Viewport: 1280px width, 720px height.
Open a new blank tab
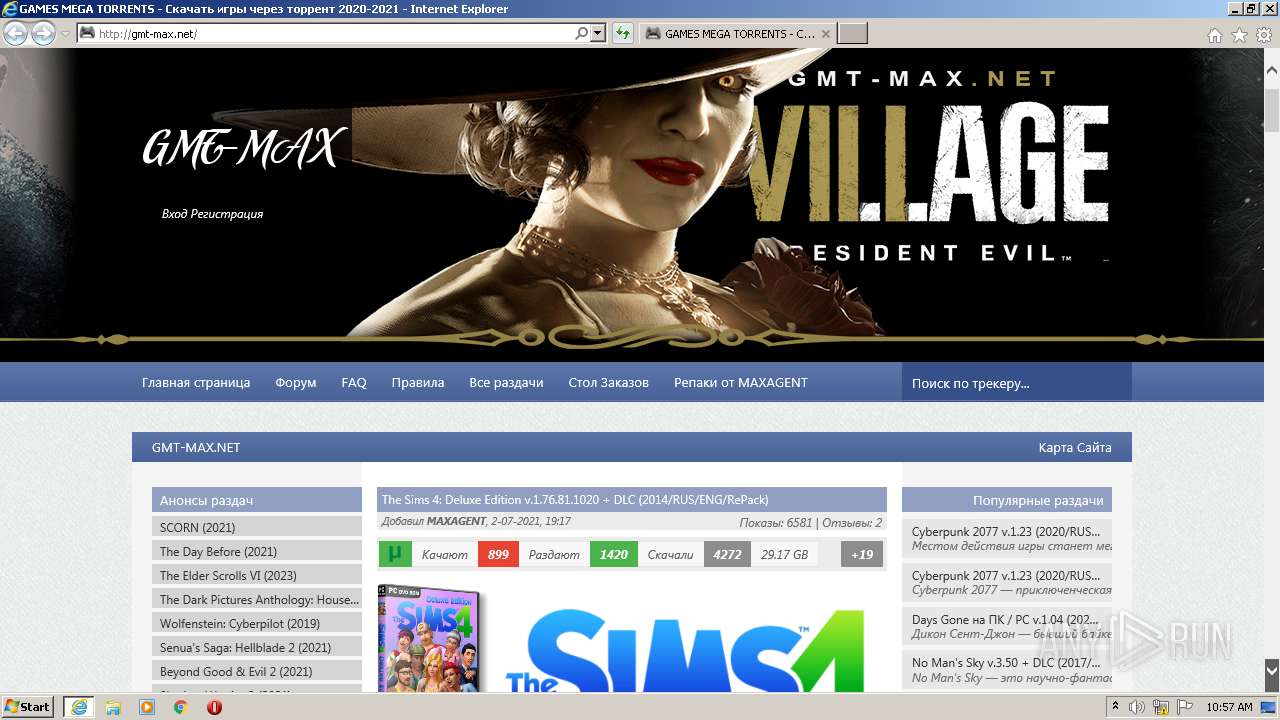[x=852, y=33]
